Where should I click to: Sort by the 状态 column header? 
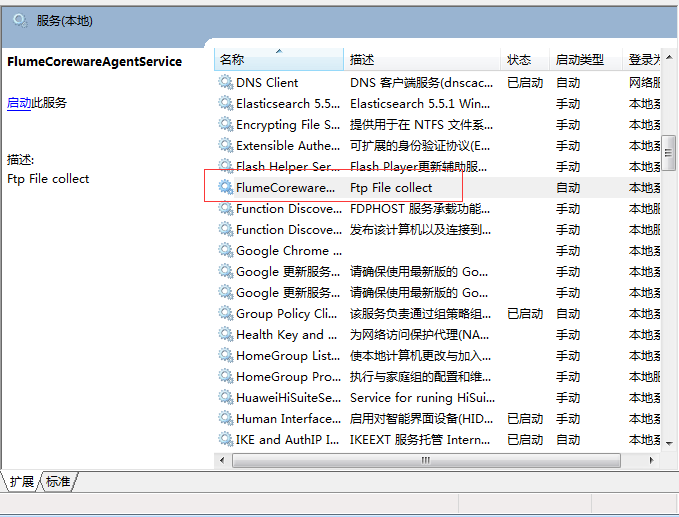525,59
